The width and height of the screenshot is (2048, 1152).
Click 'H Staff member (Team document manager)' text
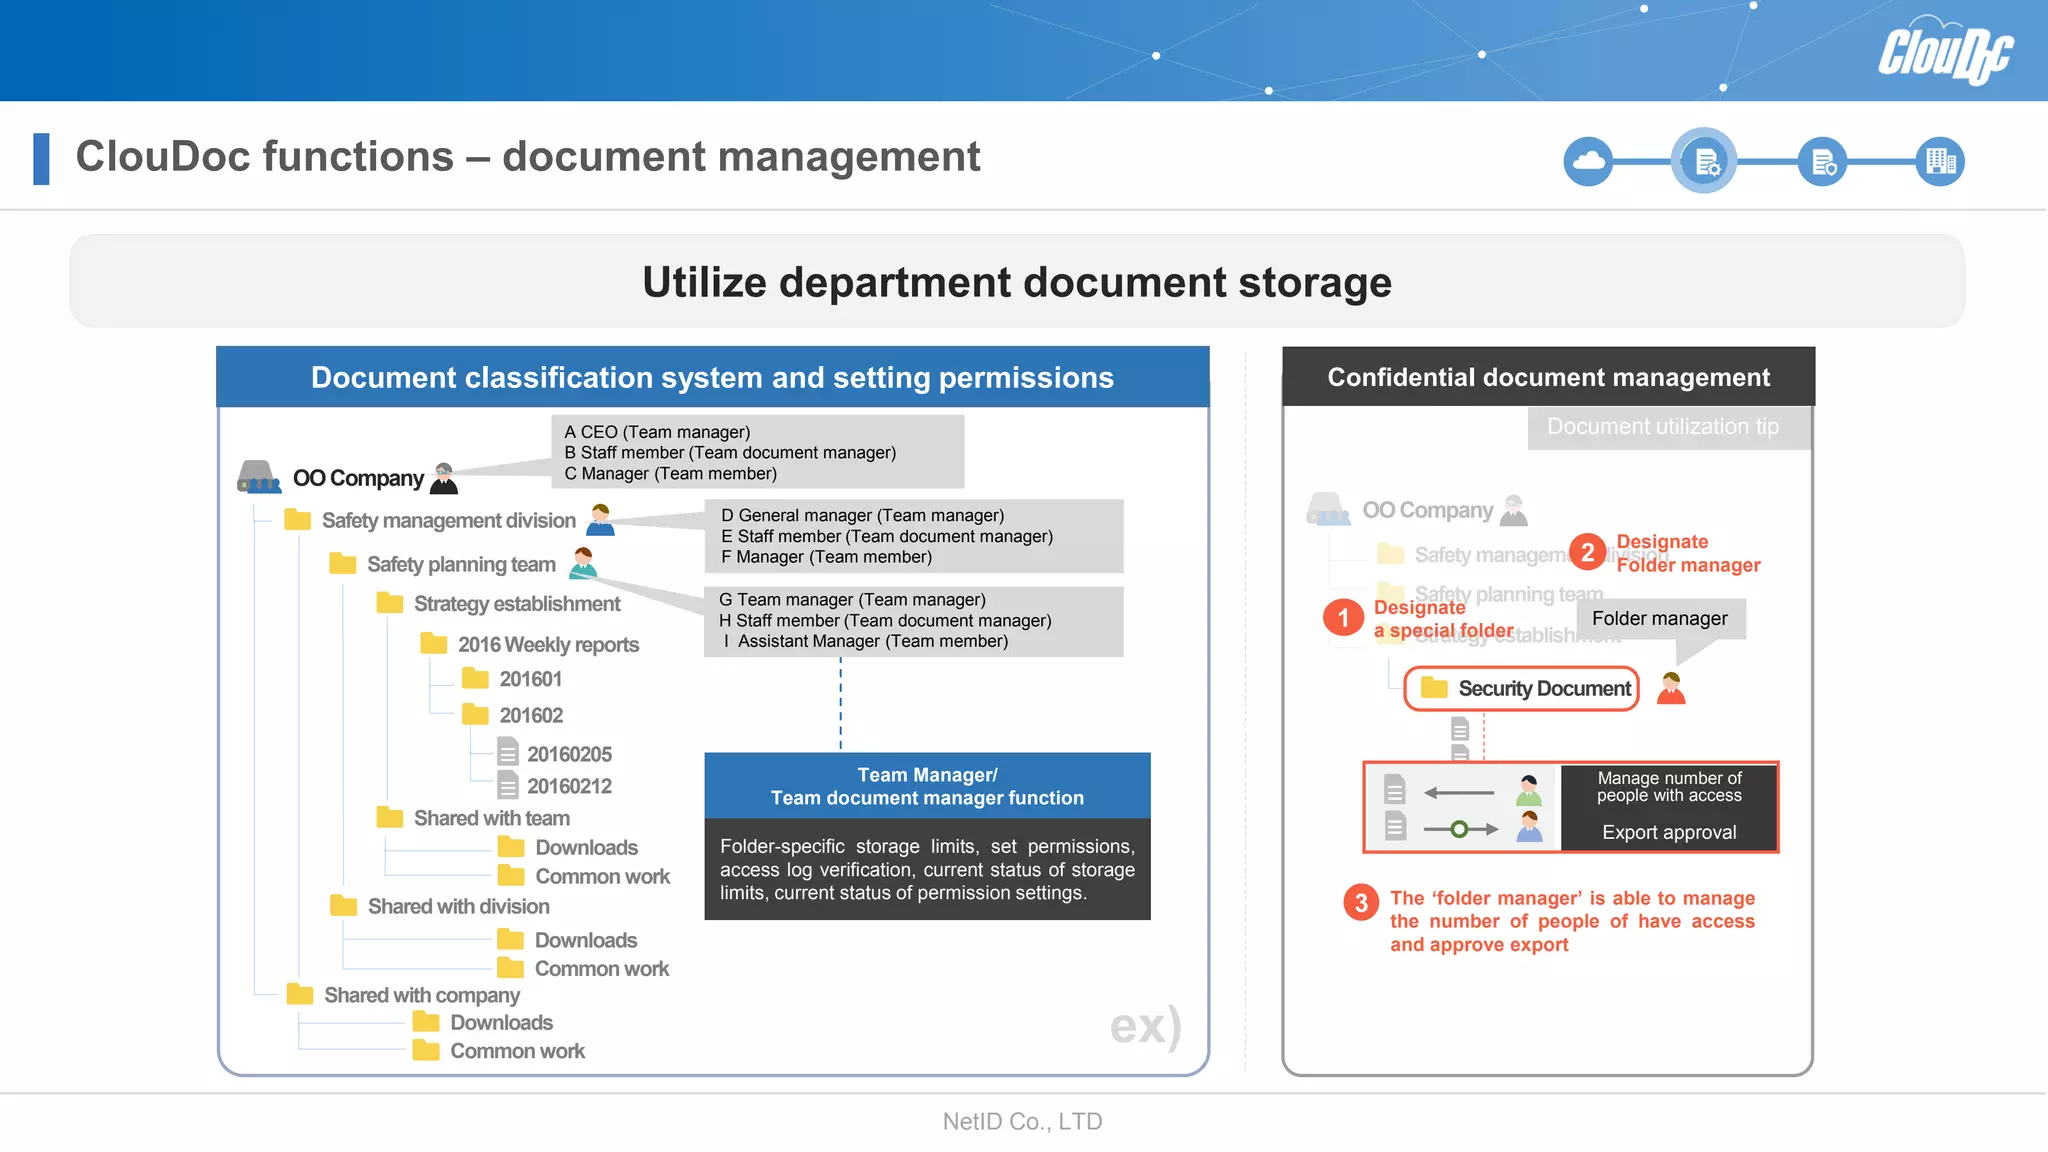click(x=885, y=620)
